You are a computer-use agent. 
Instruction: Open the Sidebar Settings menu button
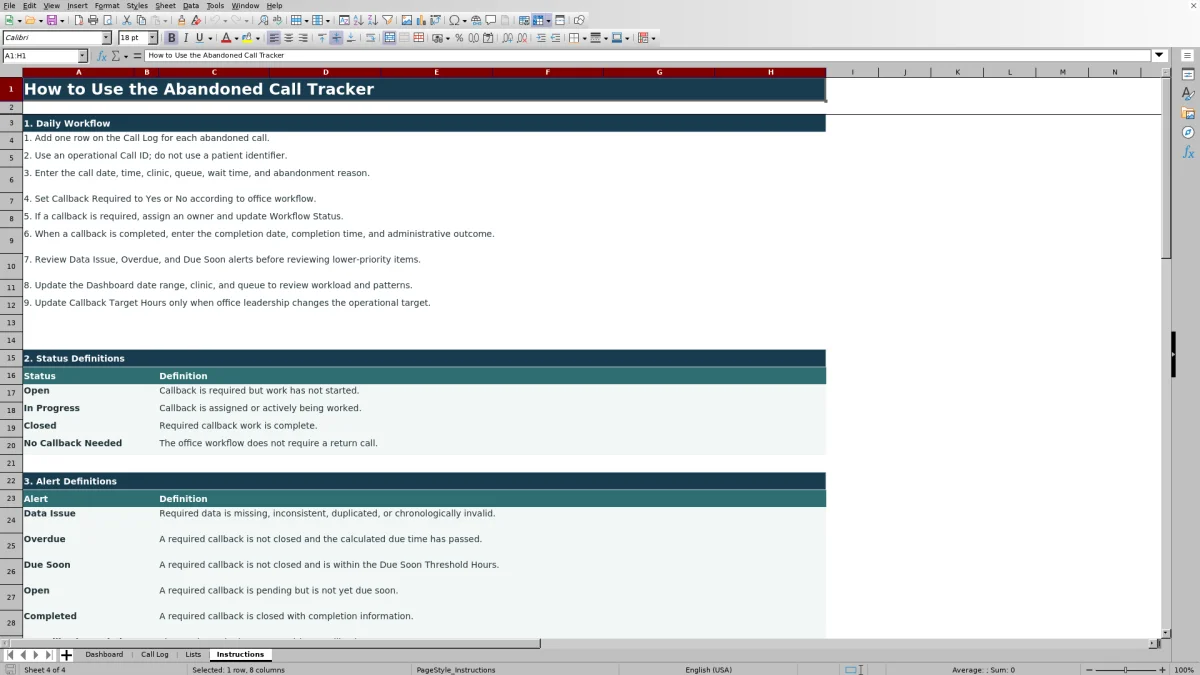tap(1188, 55)
